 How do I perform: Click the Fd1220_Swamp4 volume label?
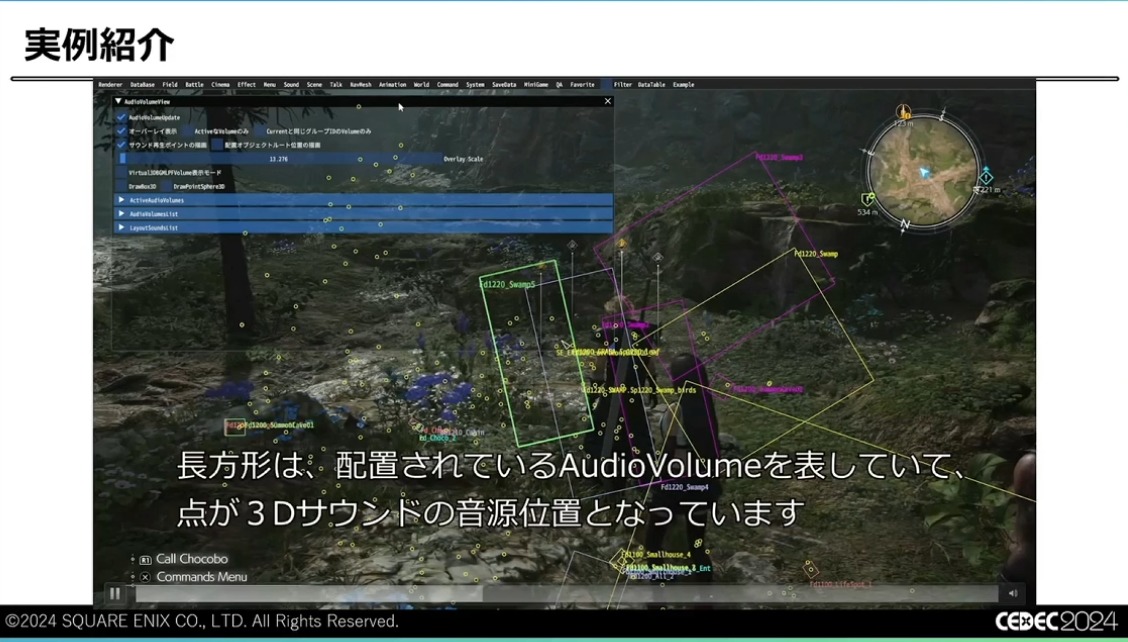[685, 487]
